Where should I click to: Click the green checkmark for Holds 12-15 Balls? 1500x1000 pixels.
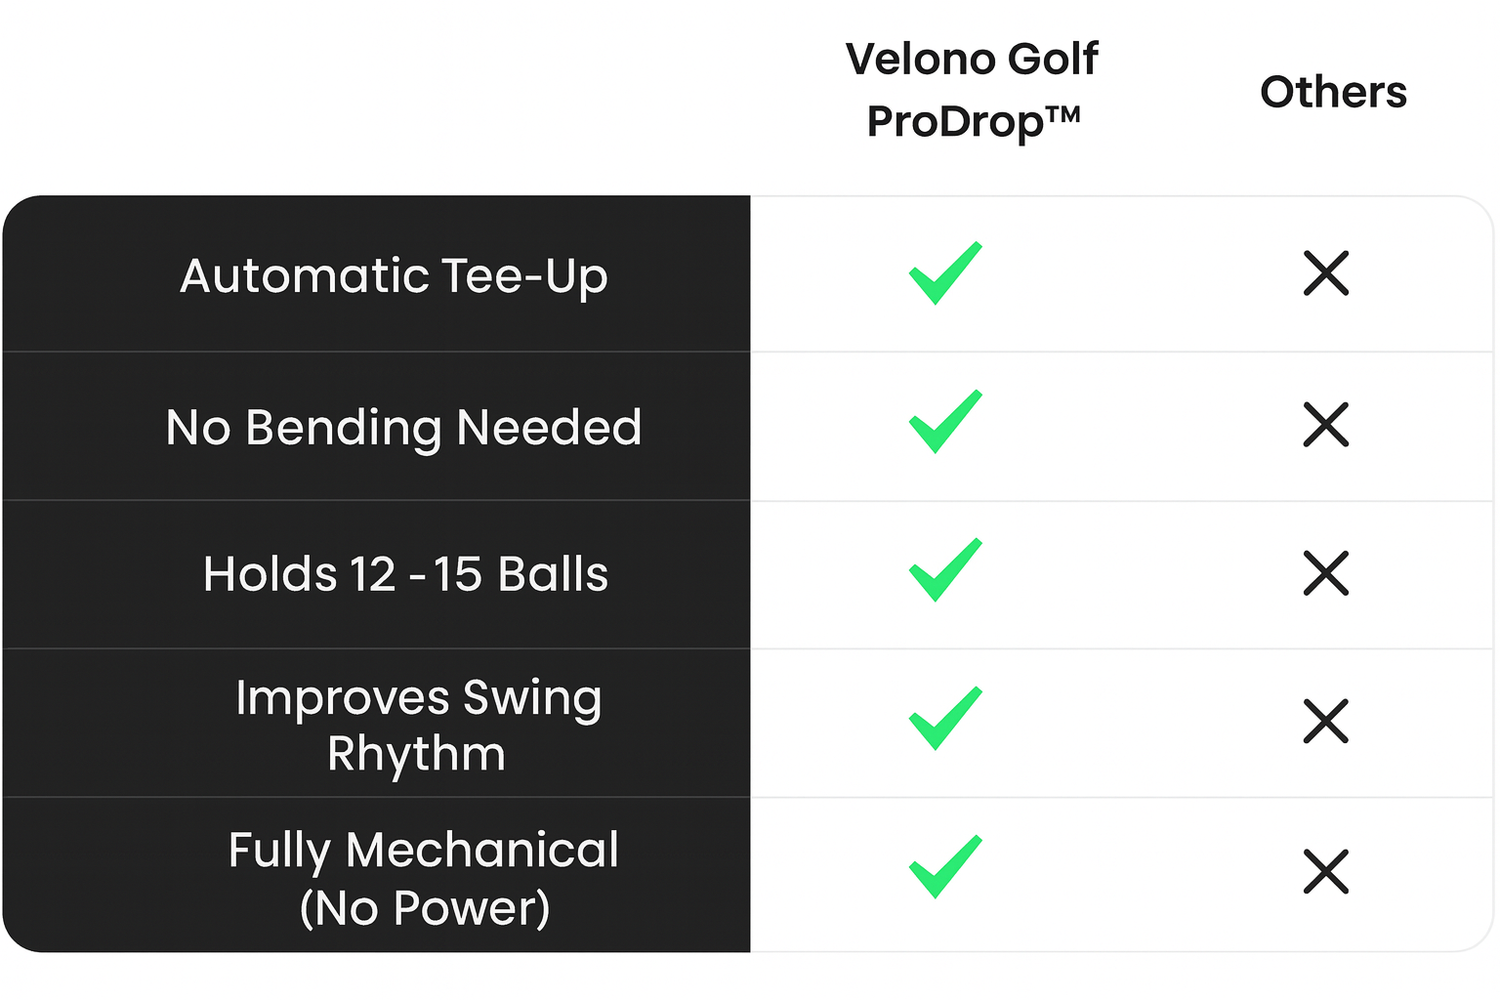(x=945, y=571)
